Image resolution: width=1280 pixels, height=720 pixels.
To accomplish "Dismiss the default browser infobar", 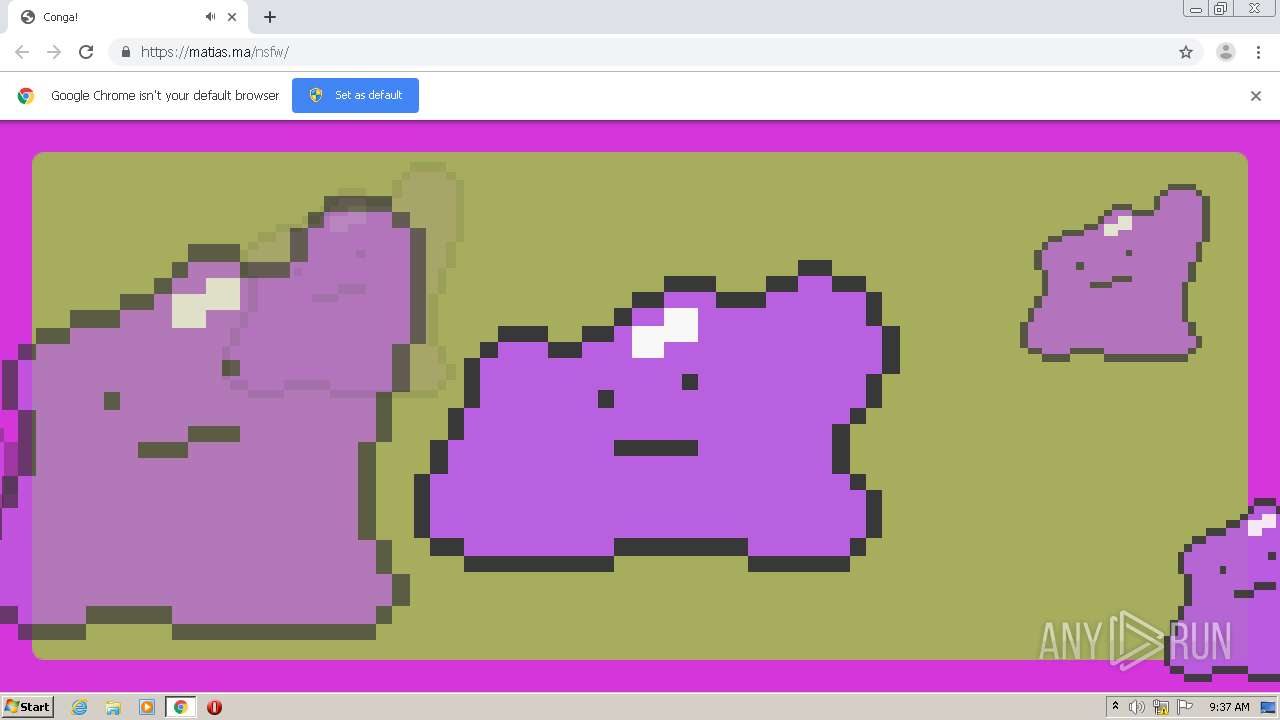I will [1256, 96].
